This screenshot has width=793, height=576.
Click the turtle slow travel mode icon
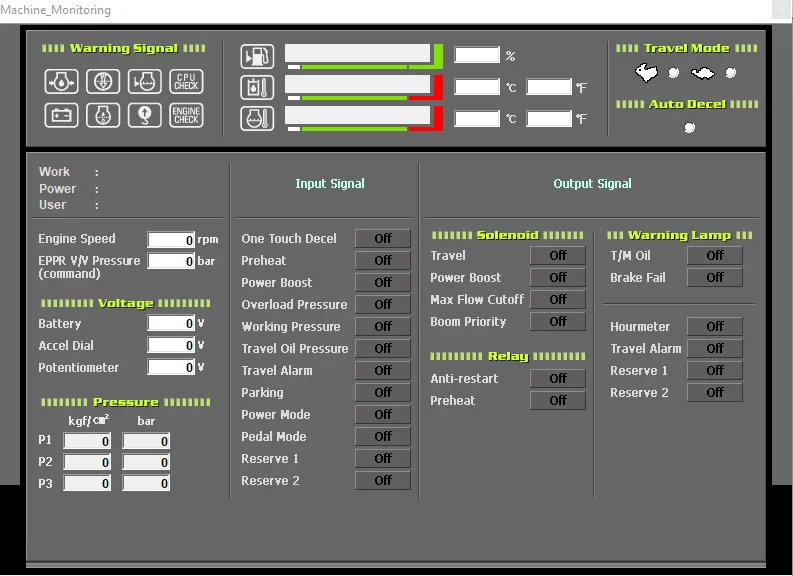click(704, 72)
